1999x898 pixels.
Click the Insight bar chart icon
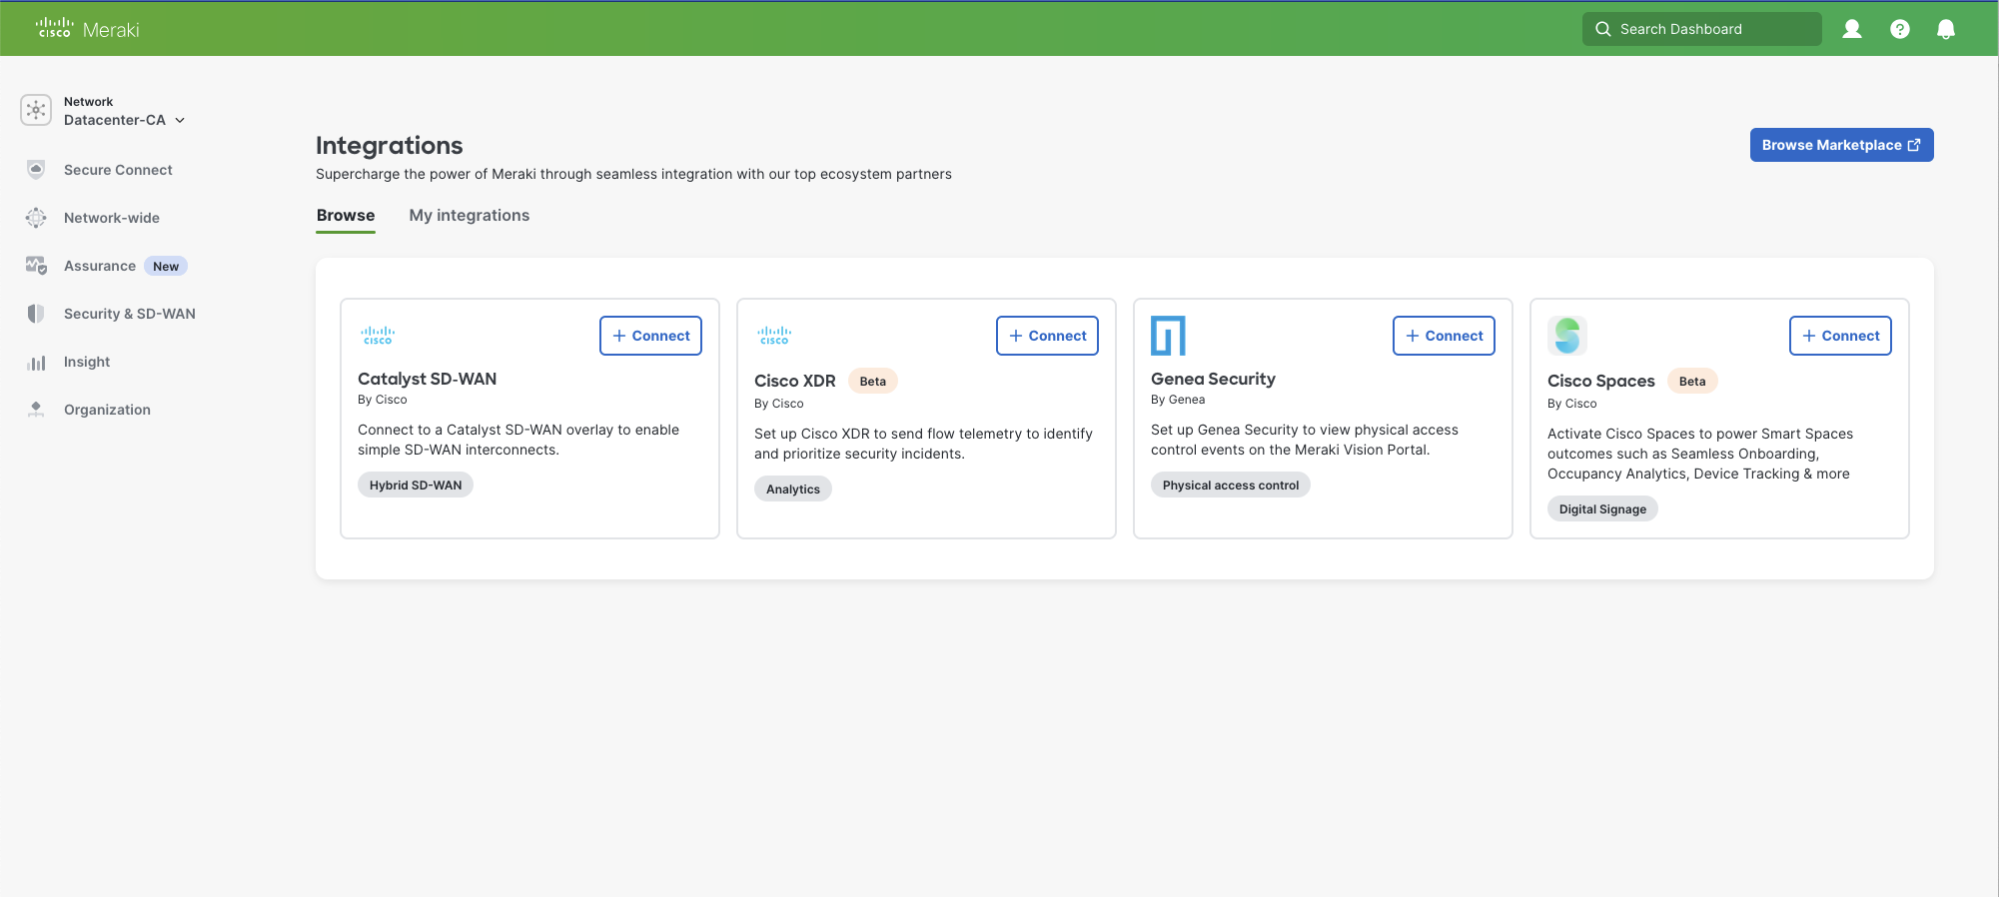(36, 362)
